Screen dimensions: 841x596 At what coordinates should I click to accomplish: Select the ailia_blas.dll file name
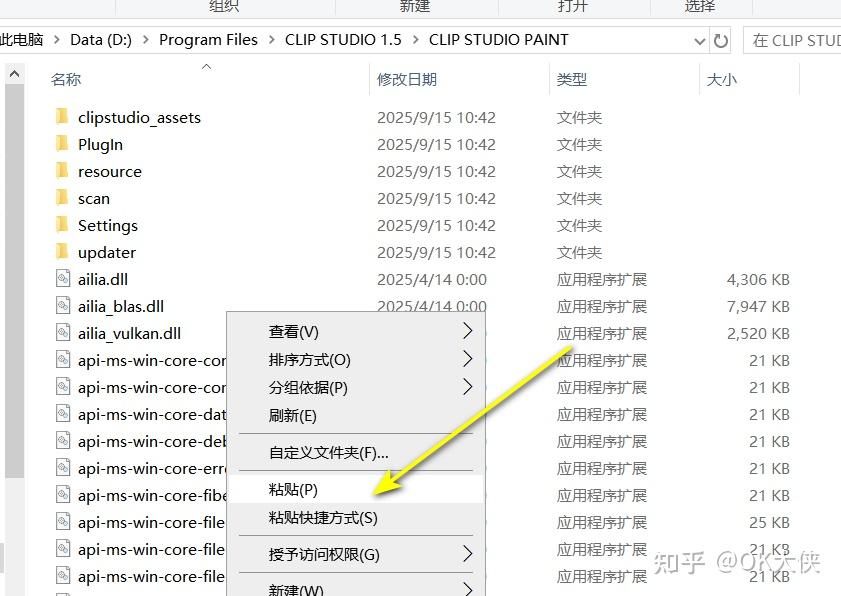[121, 307]
